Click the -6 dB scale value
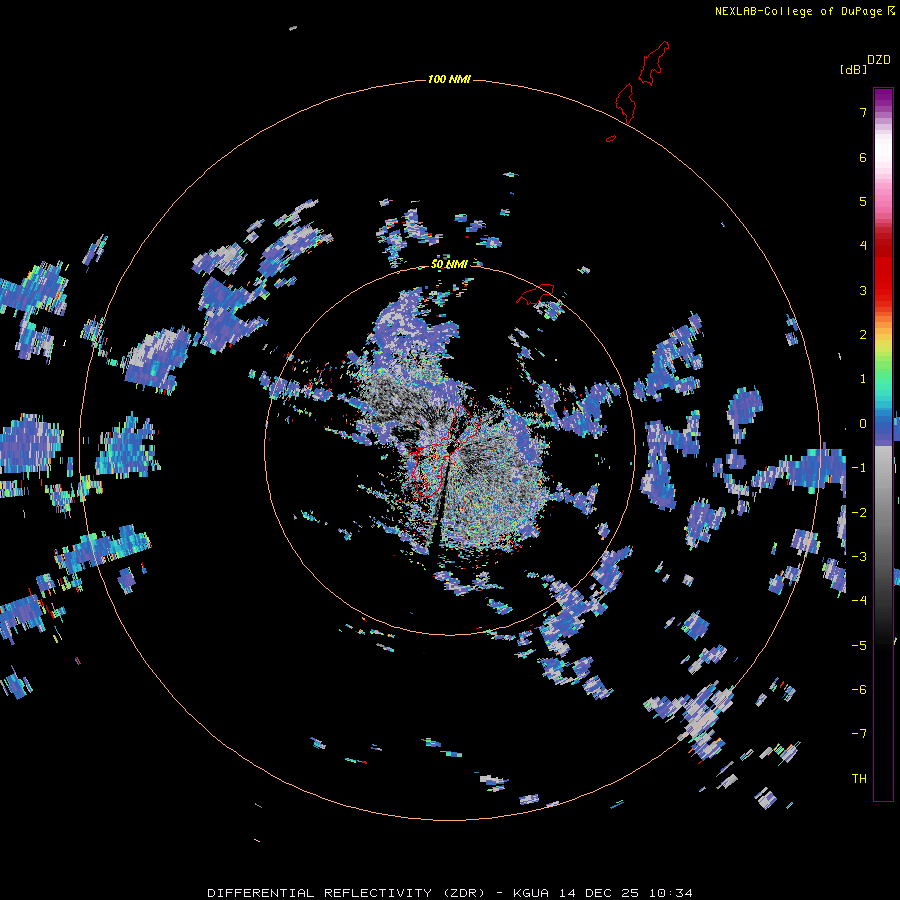This screenshot has height=900, width=900. 859,690
